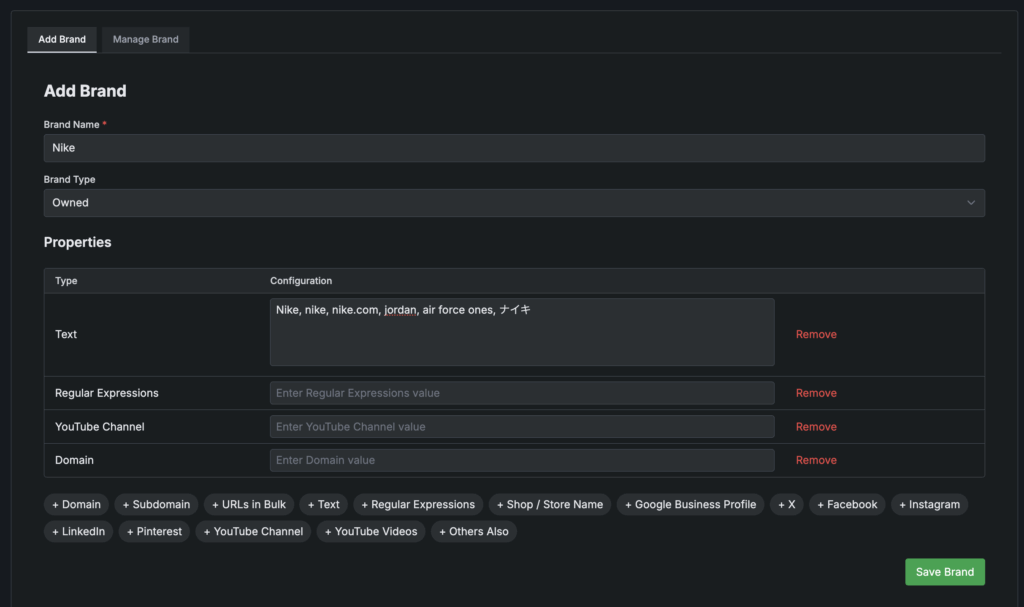Viewport: 1024px width, 607px height.
Task: Click the Brand Name input field
Action: click(x=514, y=148)
